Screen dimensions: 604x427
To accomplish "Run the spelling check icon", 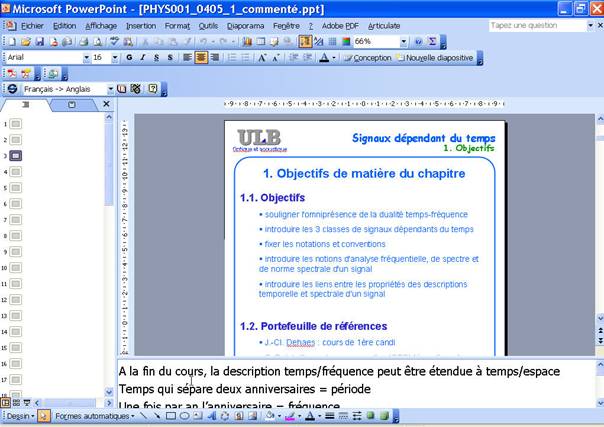I will coord(114,42).
